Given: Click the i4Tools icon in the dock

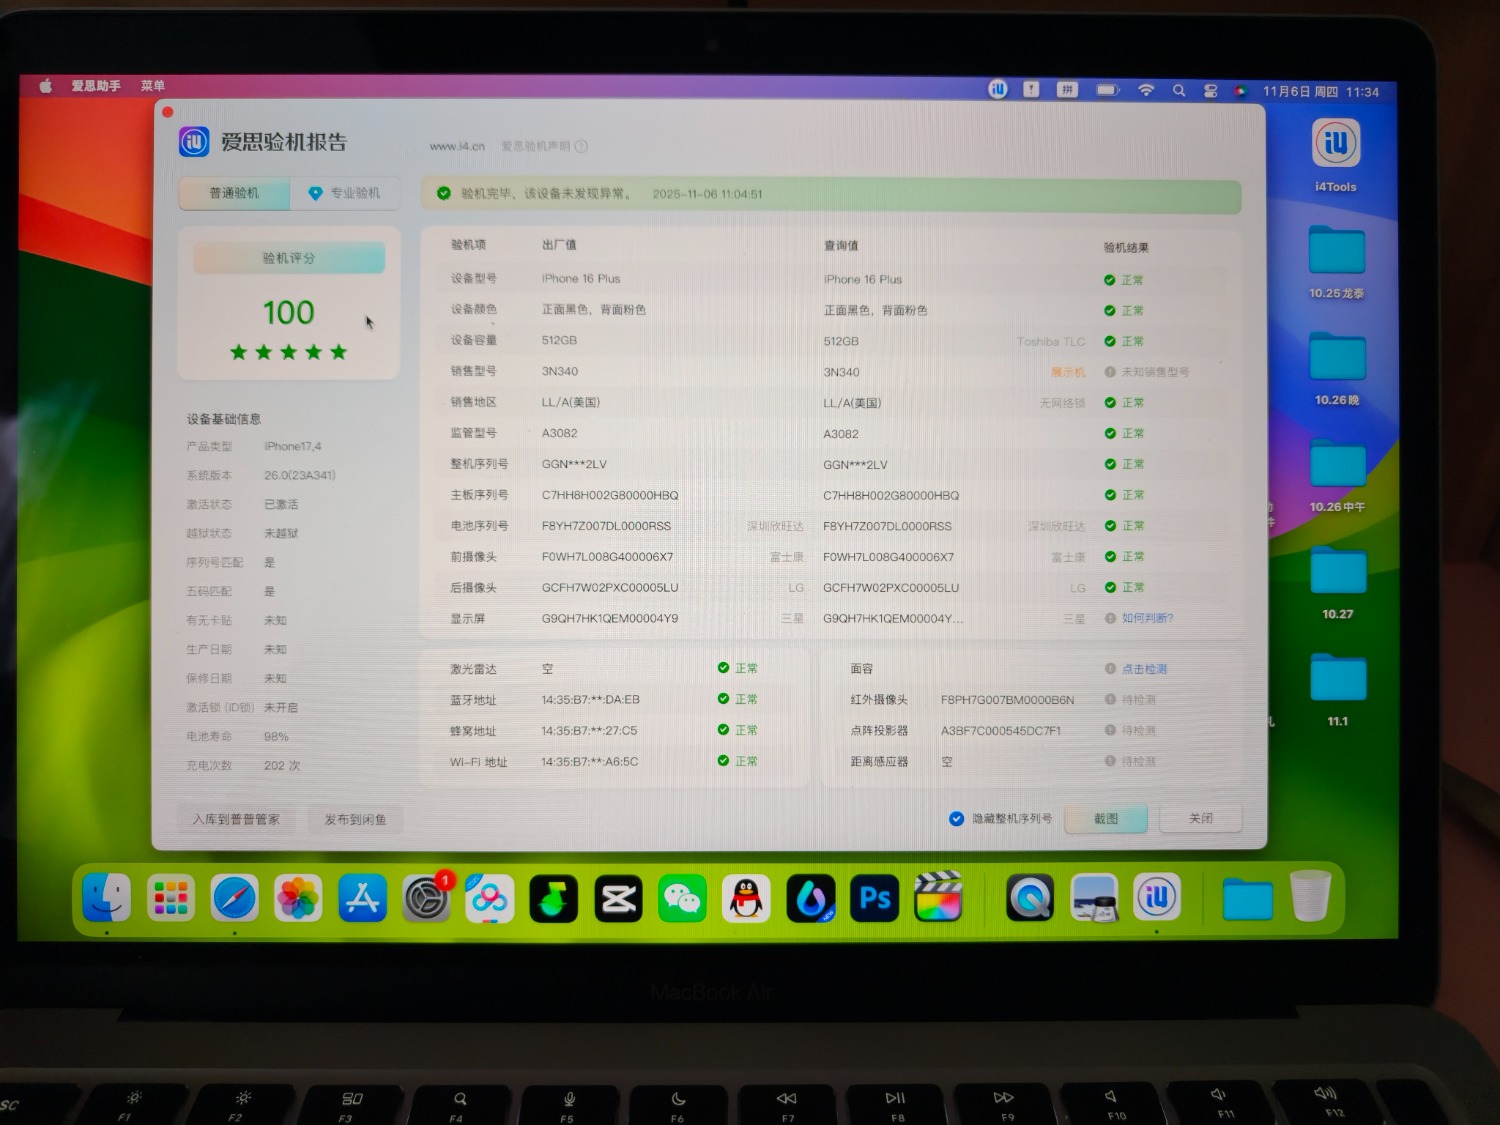Looking at the screenshot, I should click(x=1157, y=897).
